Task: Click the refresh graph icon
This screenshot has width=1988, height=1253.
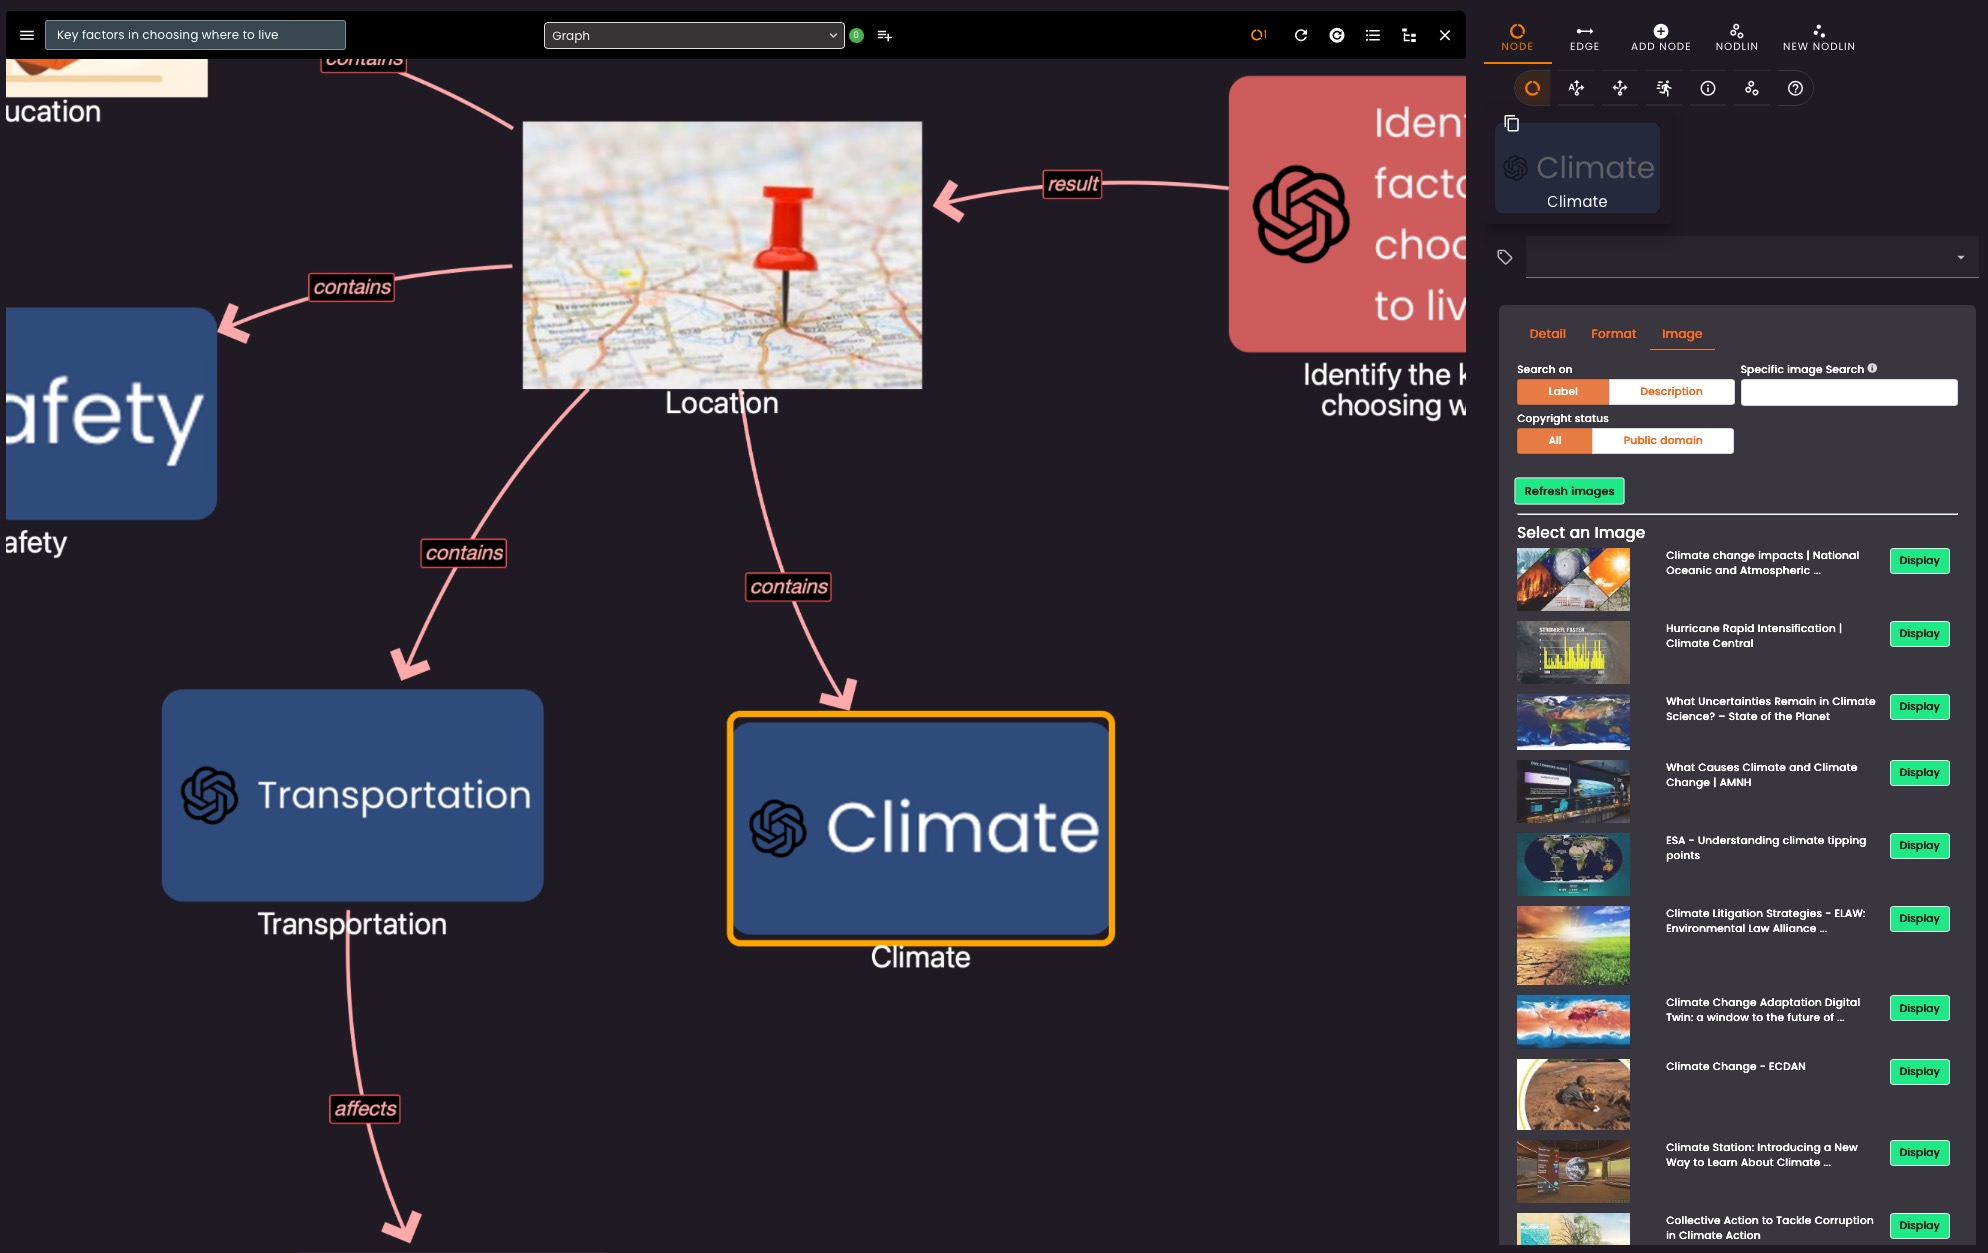Action: click(1300, 35)
